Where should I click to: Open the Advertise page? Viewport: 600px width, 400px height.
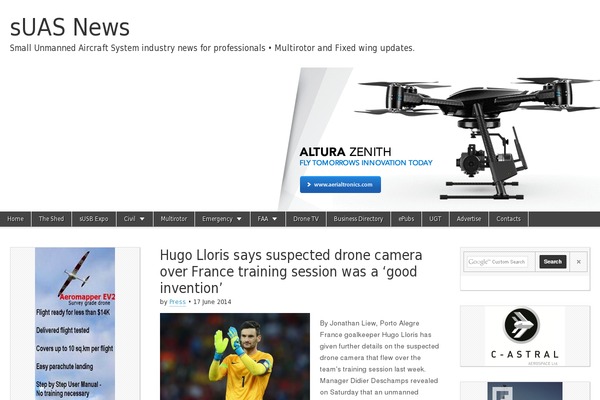(x=469, y=219)
